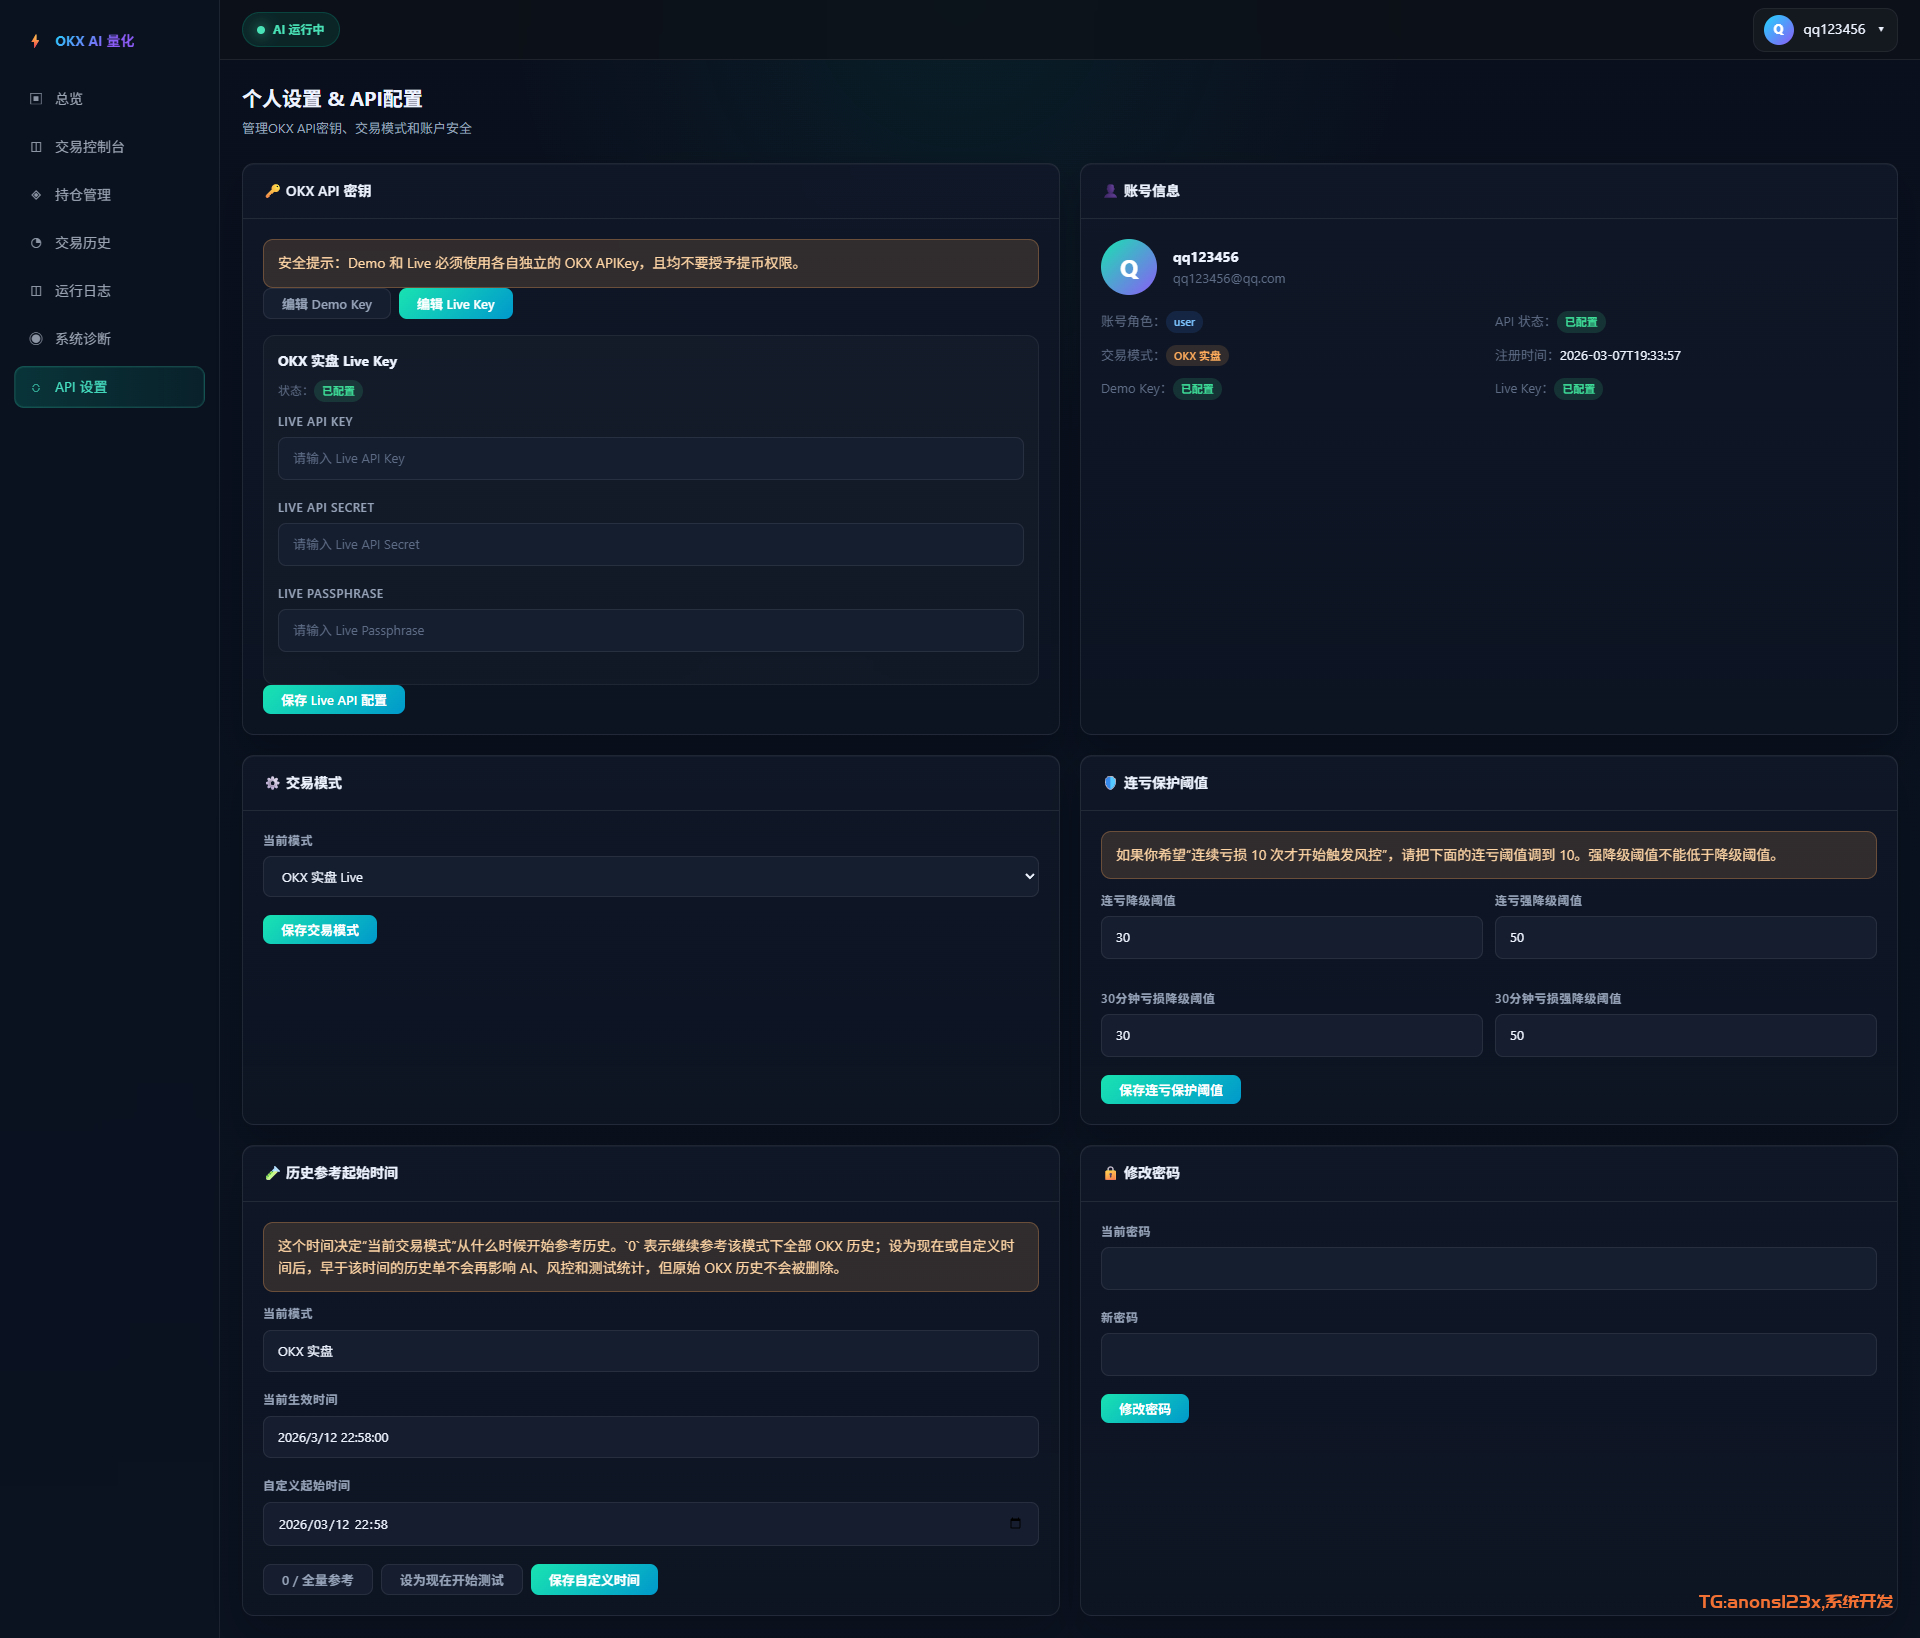Switch to 编辑 Demo Key tab
The width and height of the screenshot is (1920, 1638).
click(326, 304)
